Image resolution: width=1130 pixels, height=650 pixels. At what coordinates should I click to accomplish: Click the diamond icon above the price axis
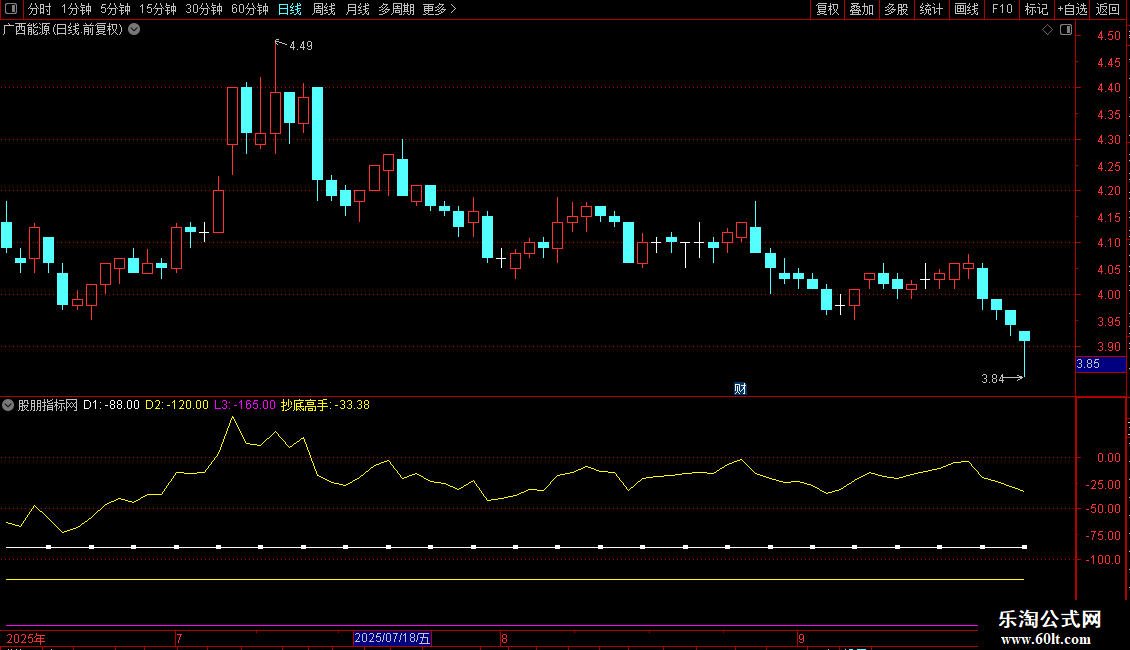coord(1048,30)
